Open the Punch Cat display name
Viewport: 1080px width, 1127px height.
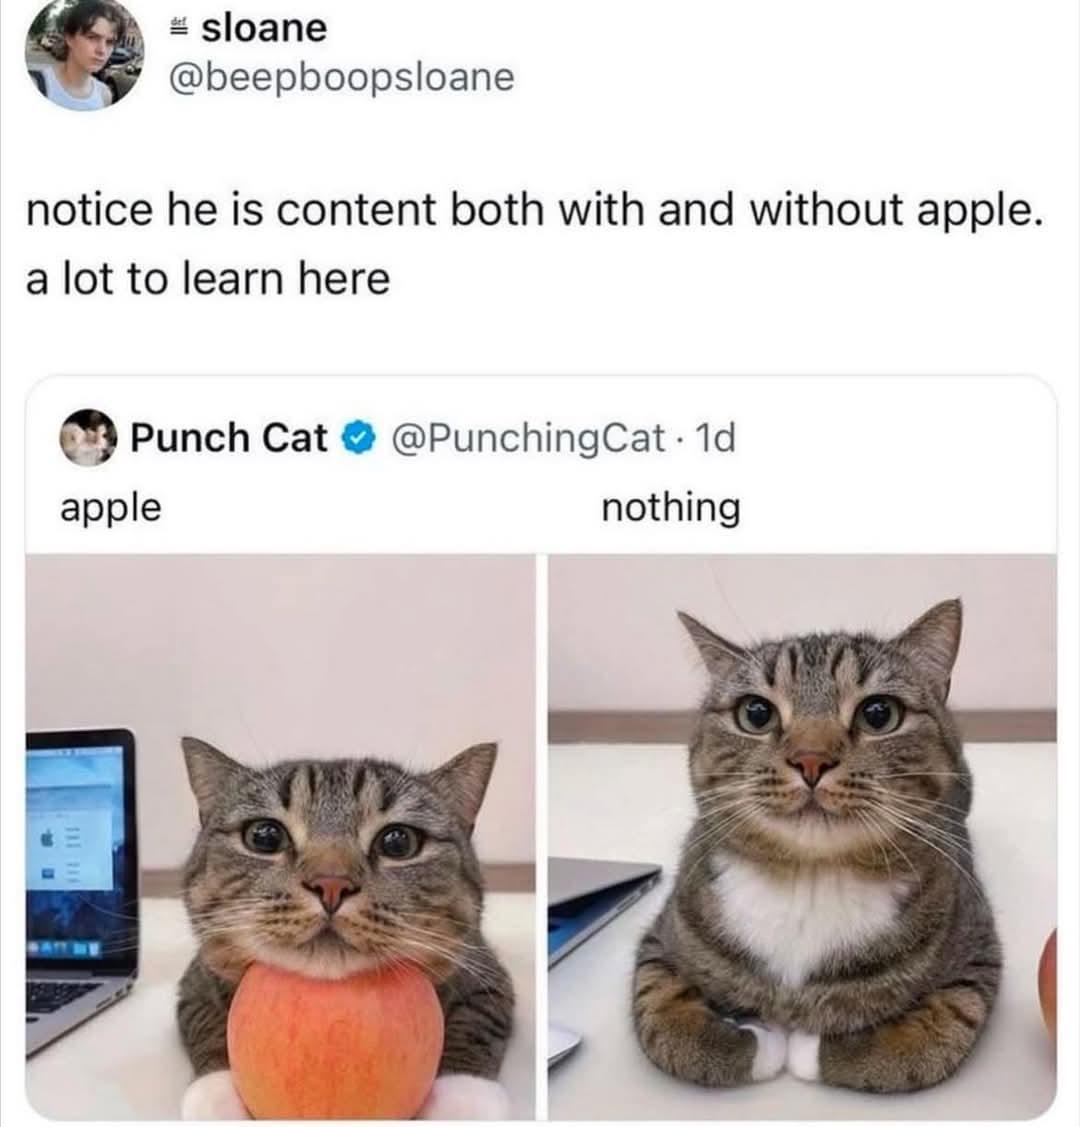[x=229, y=438]
